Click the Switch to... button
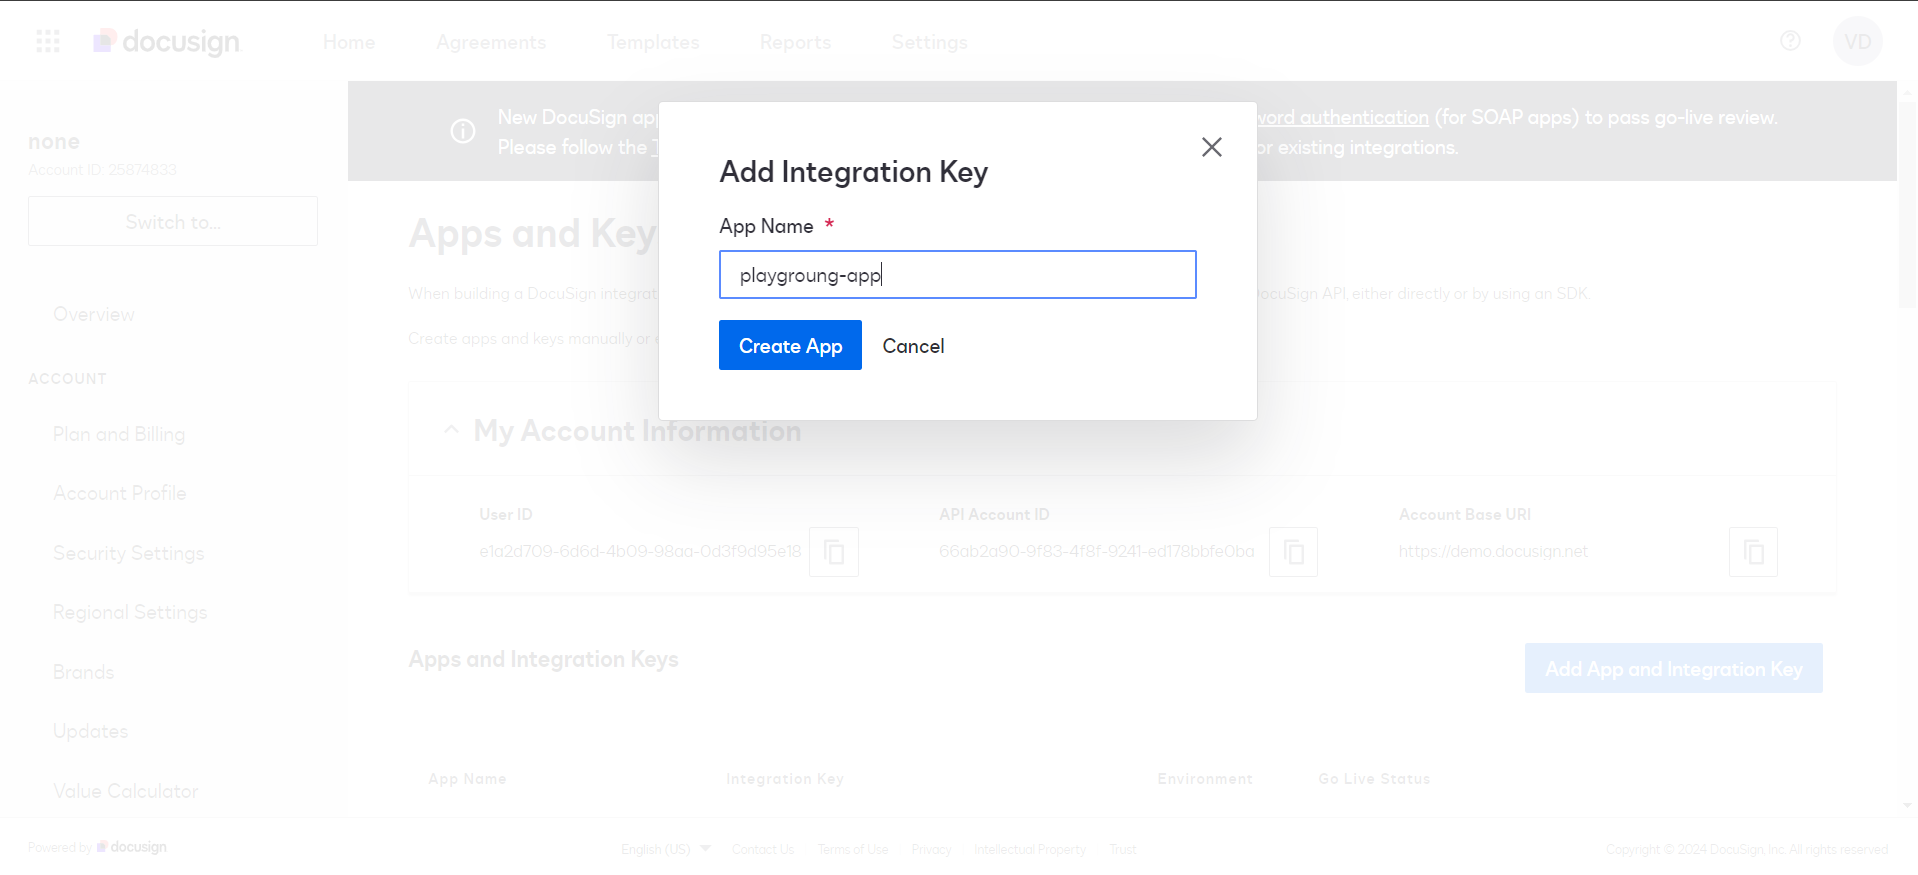This screenshot has width=1918, height=875. pos(173,221)
